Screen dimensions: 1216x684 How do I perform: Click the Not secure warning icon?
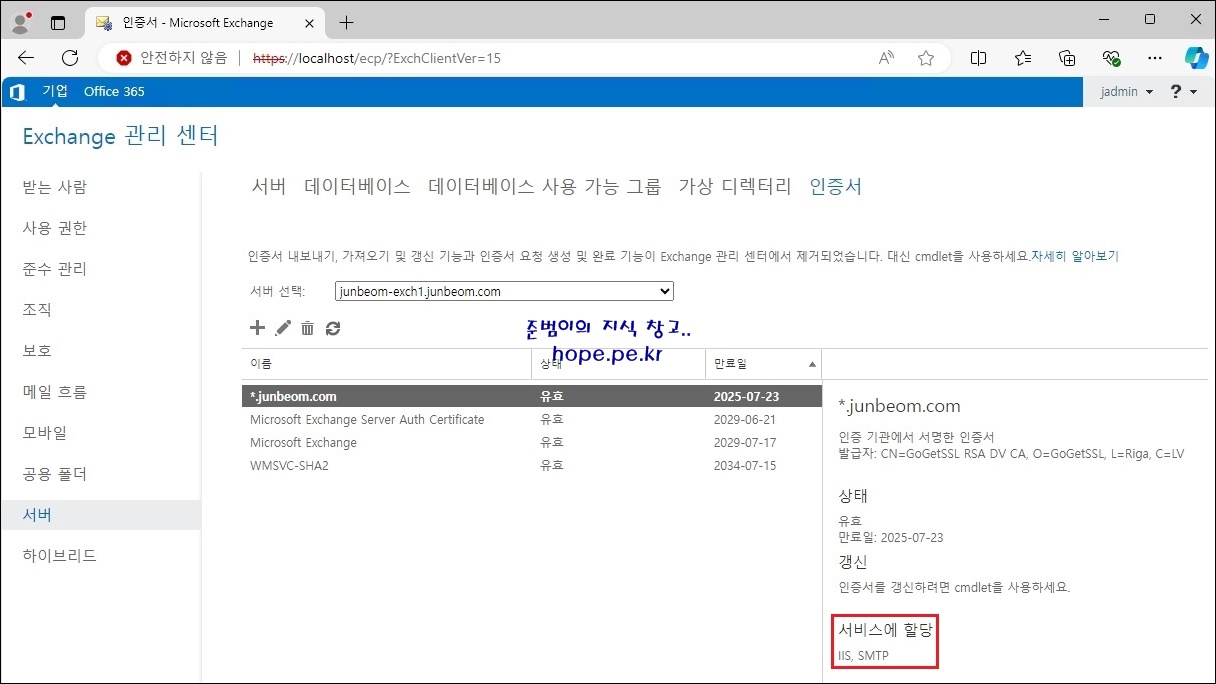click(x=124, y=58)
